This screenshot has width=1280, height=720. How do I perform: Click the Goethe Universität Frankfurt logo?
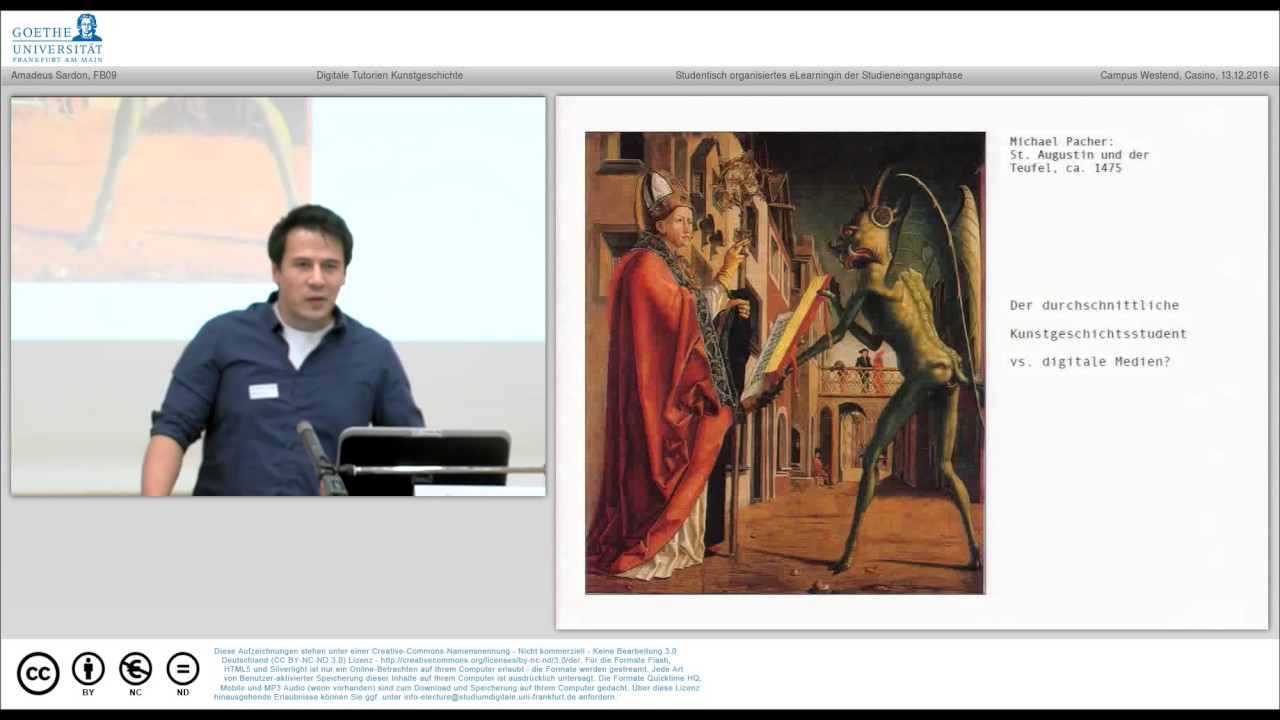click(57, 38)
